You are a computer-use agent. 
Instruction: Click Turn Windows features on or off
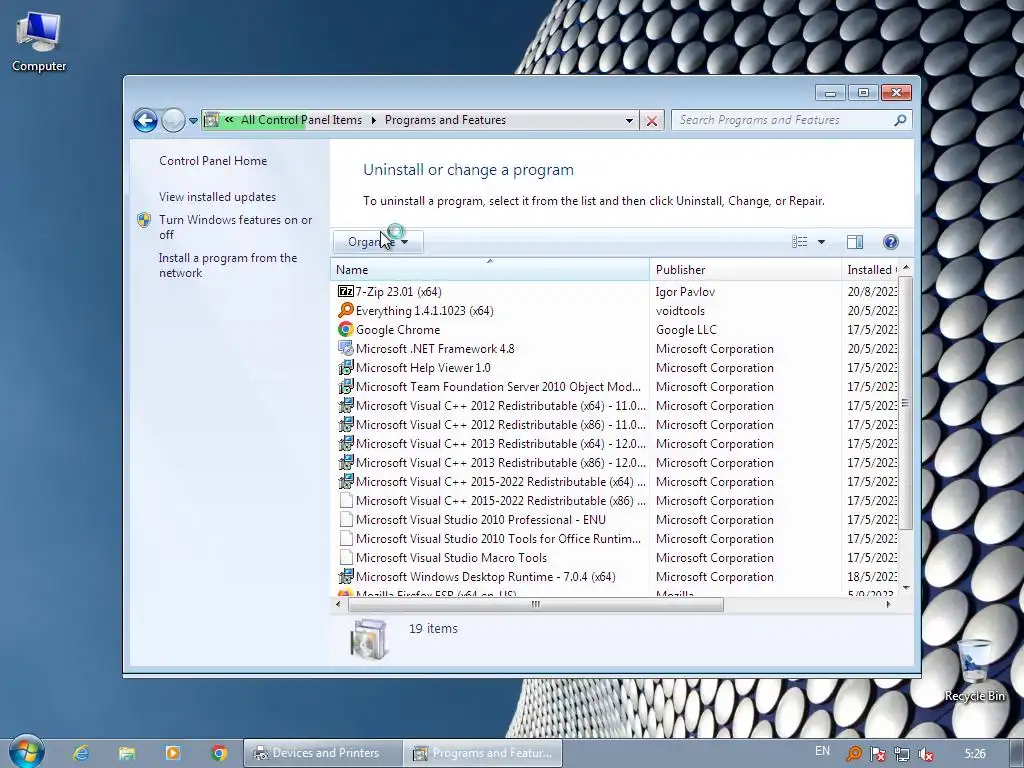point(235,227)
